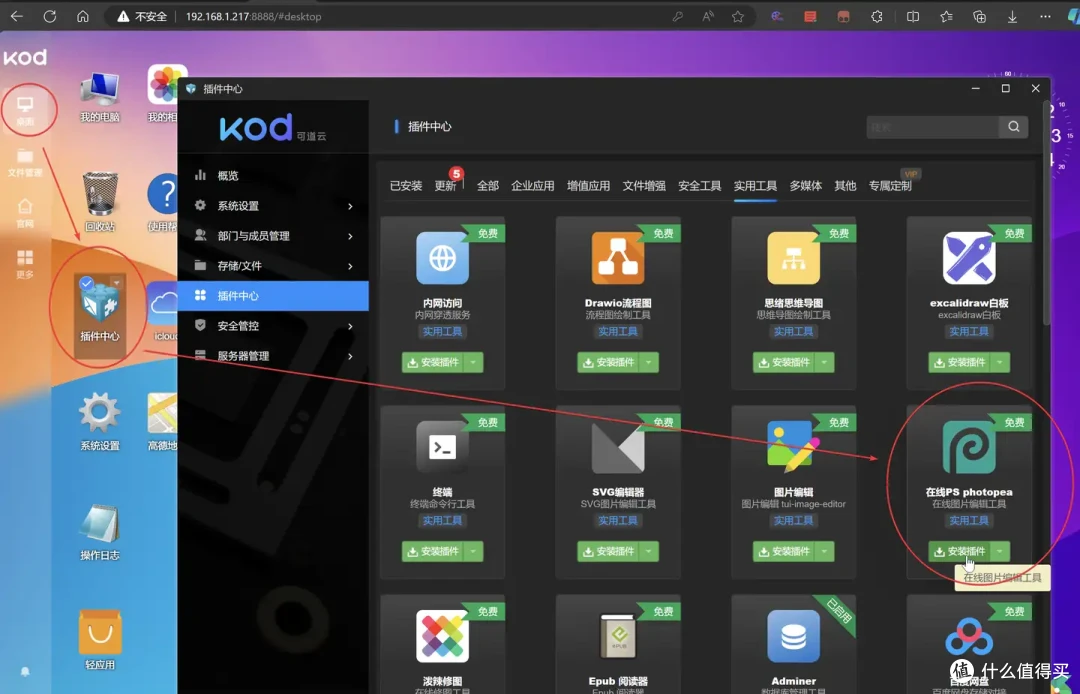Screen dimensions: 1080x694
Task: Open the Epub 阅读器 plugin icon
Action: pos(618,637)
